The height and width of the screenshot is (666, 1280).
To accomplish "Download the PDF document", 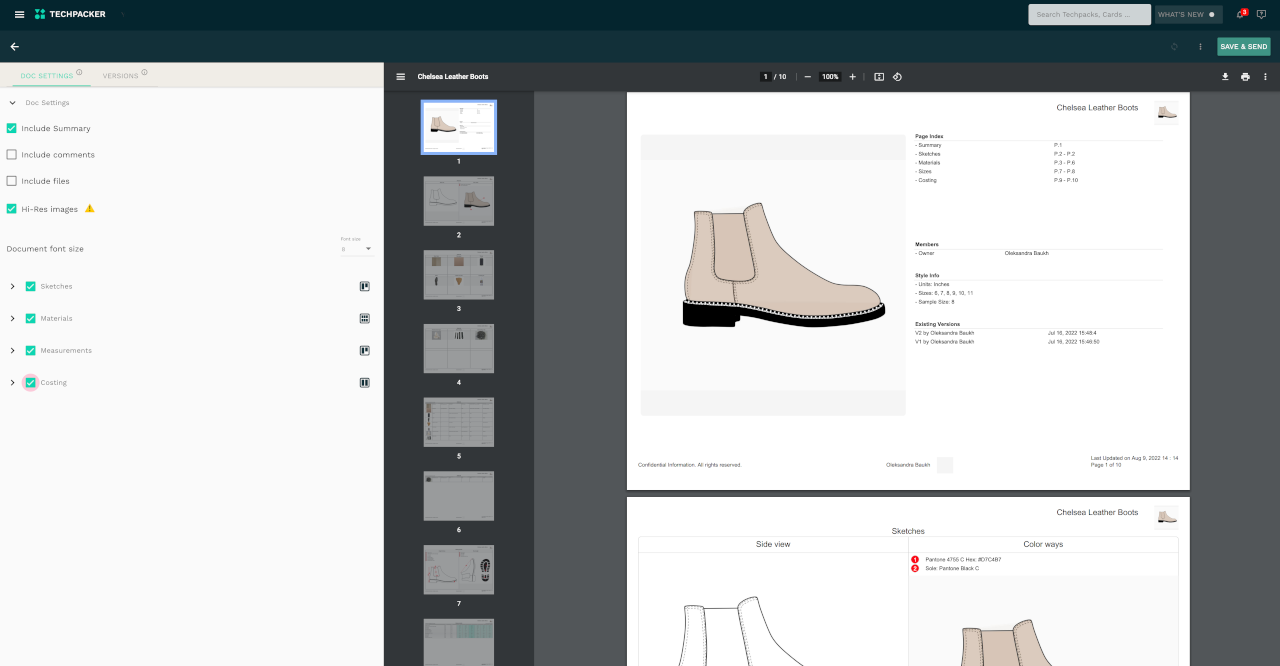I will click(x=1225, y=77).
